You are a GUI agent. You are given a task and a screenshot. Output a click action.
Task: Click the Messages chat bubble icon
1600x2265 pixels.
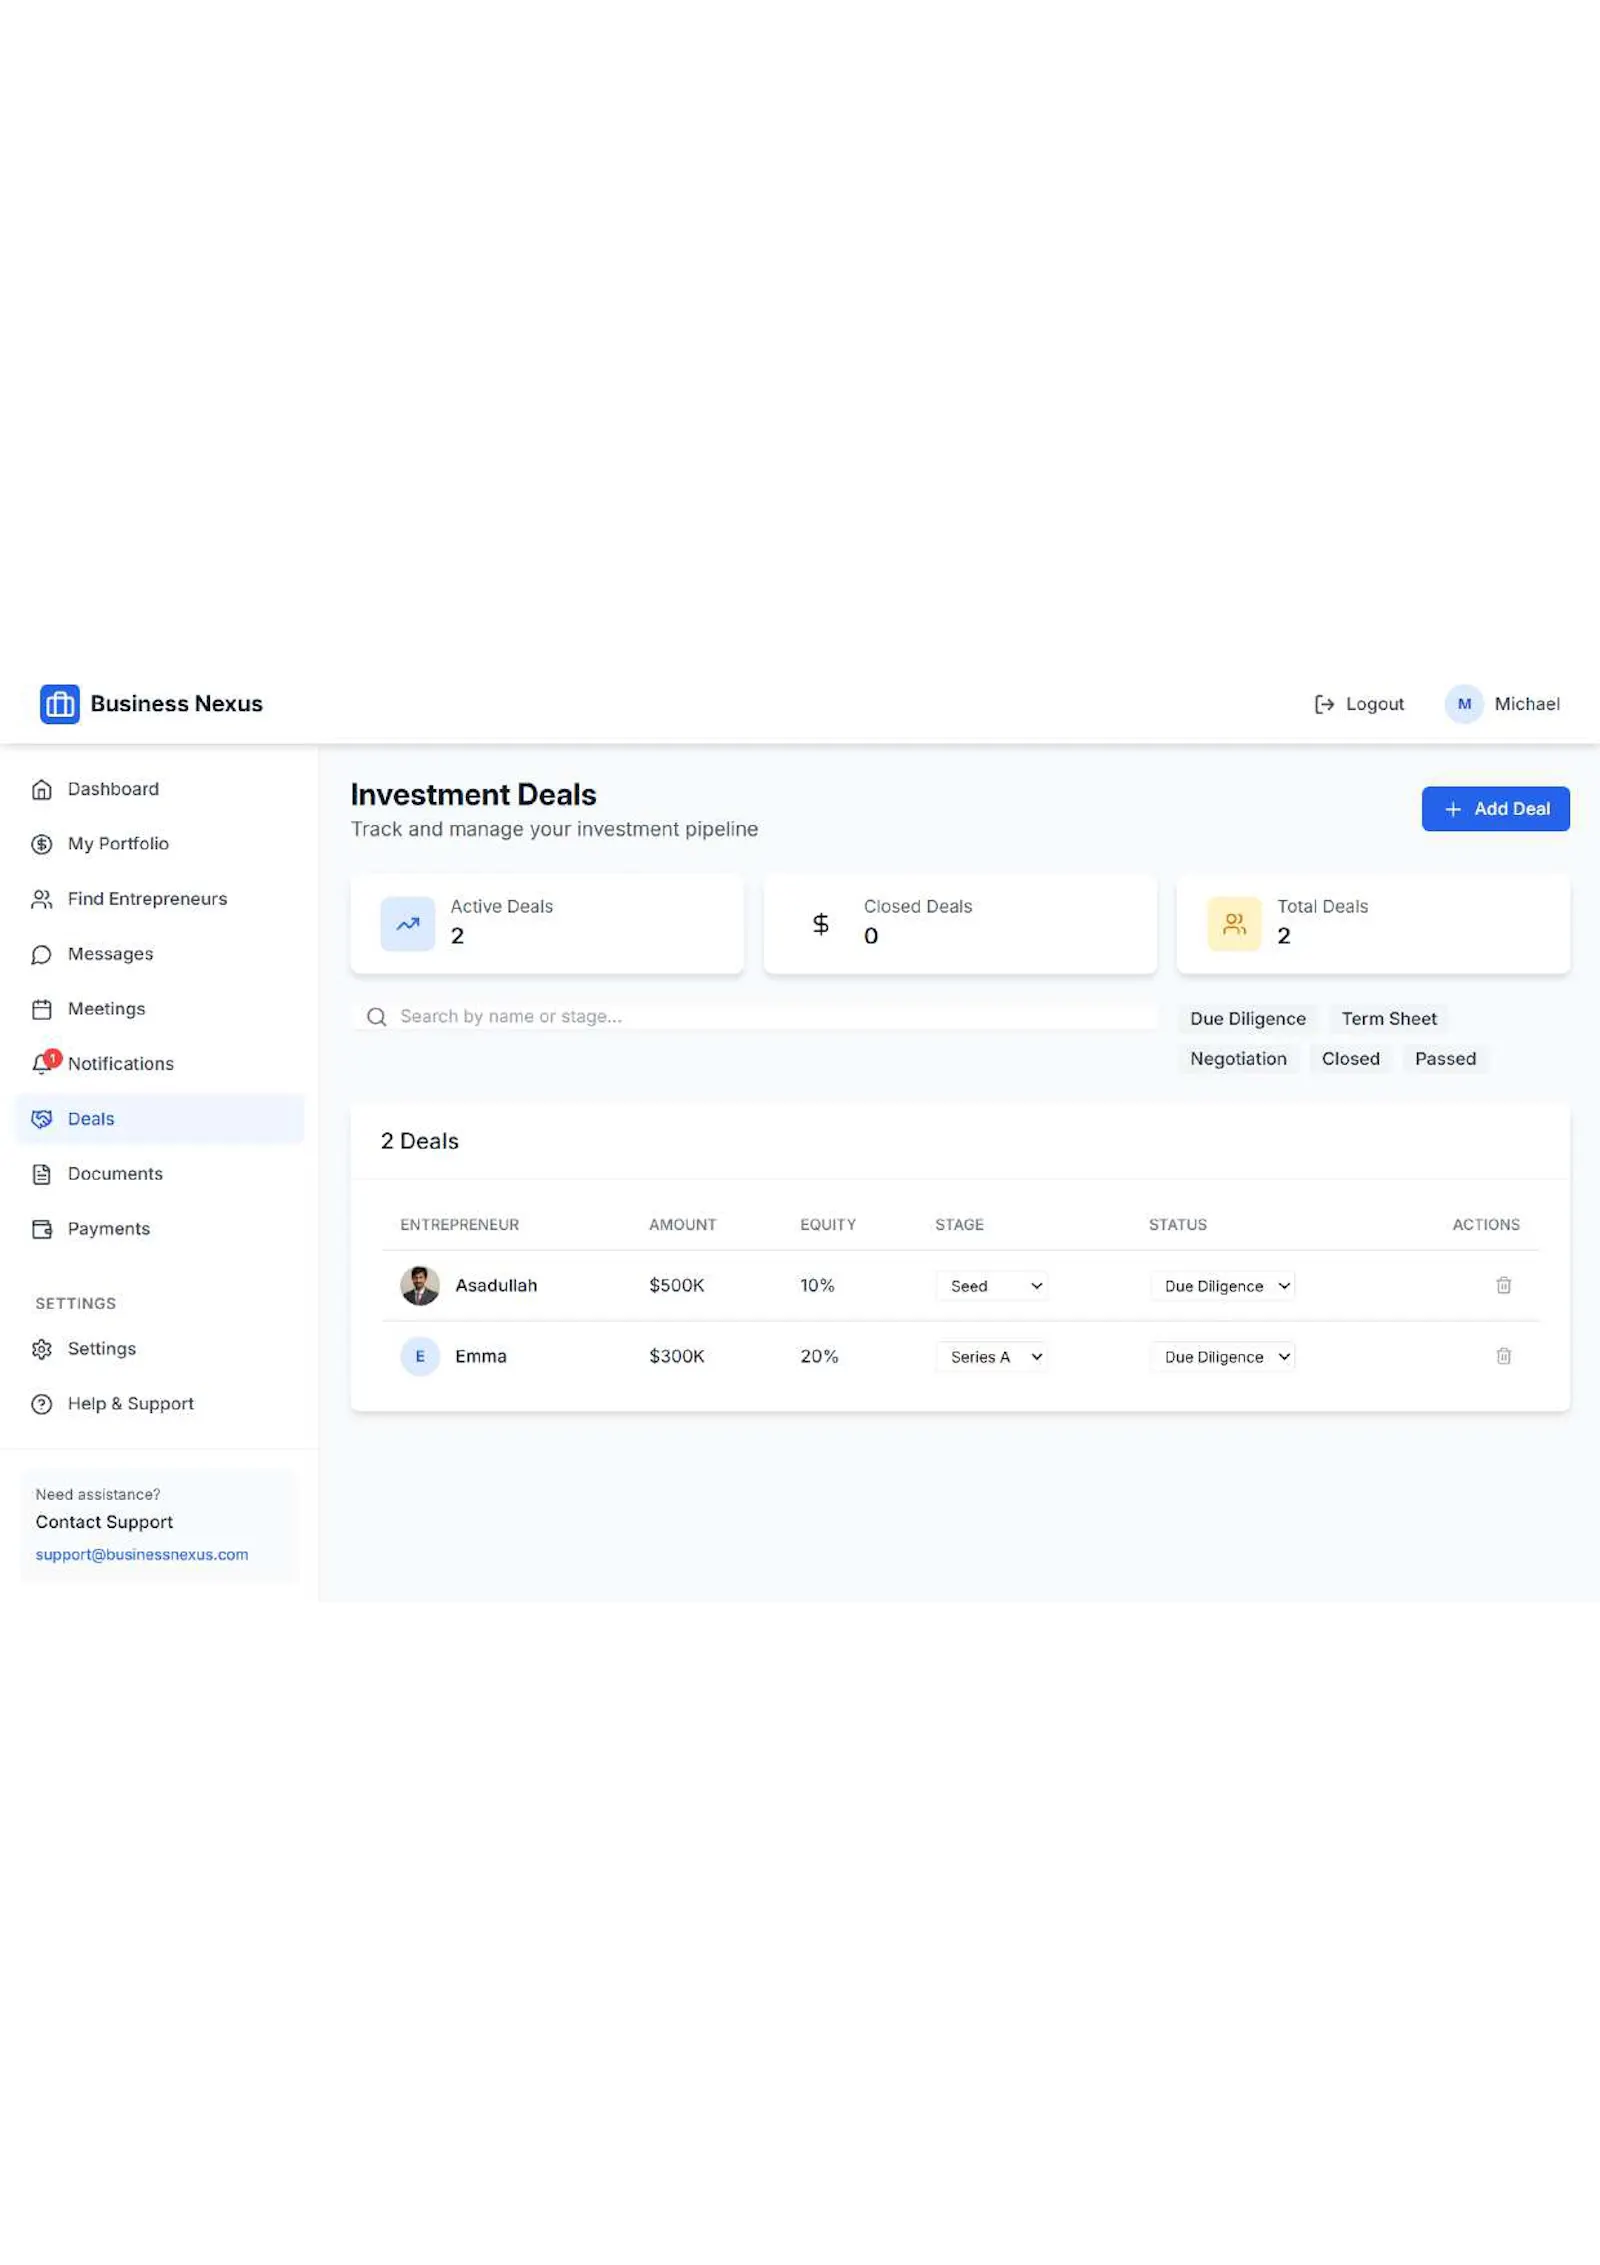click(42, 954)
